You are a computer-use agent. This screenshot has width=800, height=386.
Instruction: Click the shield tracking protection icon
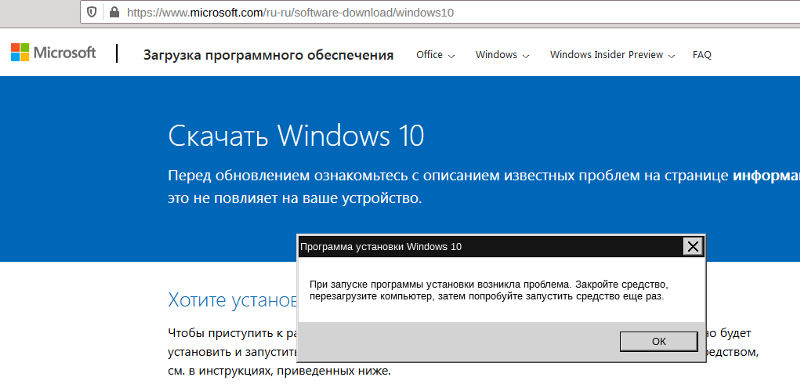point(92,12)
